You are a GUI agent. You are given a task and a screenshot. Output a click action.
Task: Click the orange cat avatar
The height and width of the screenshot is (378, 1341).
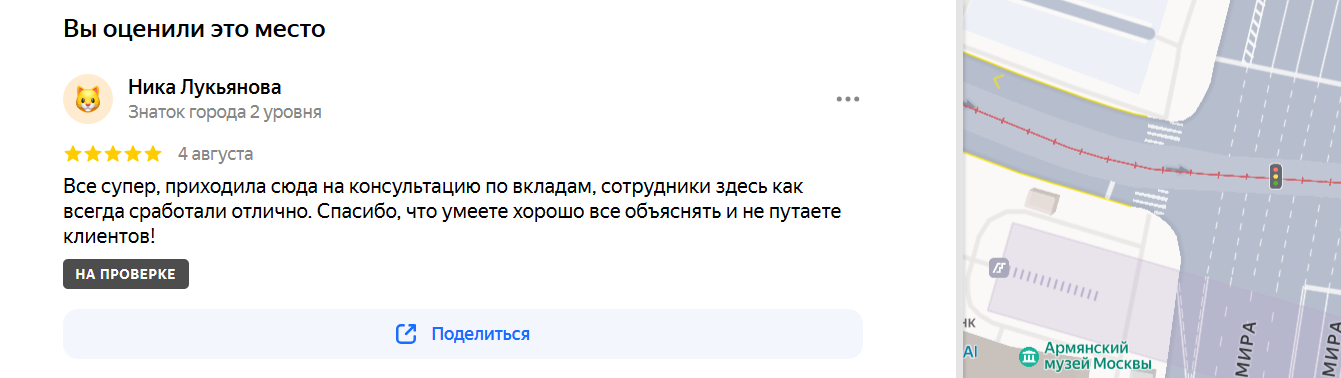pyautogui.click(x=88, y=99)
